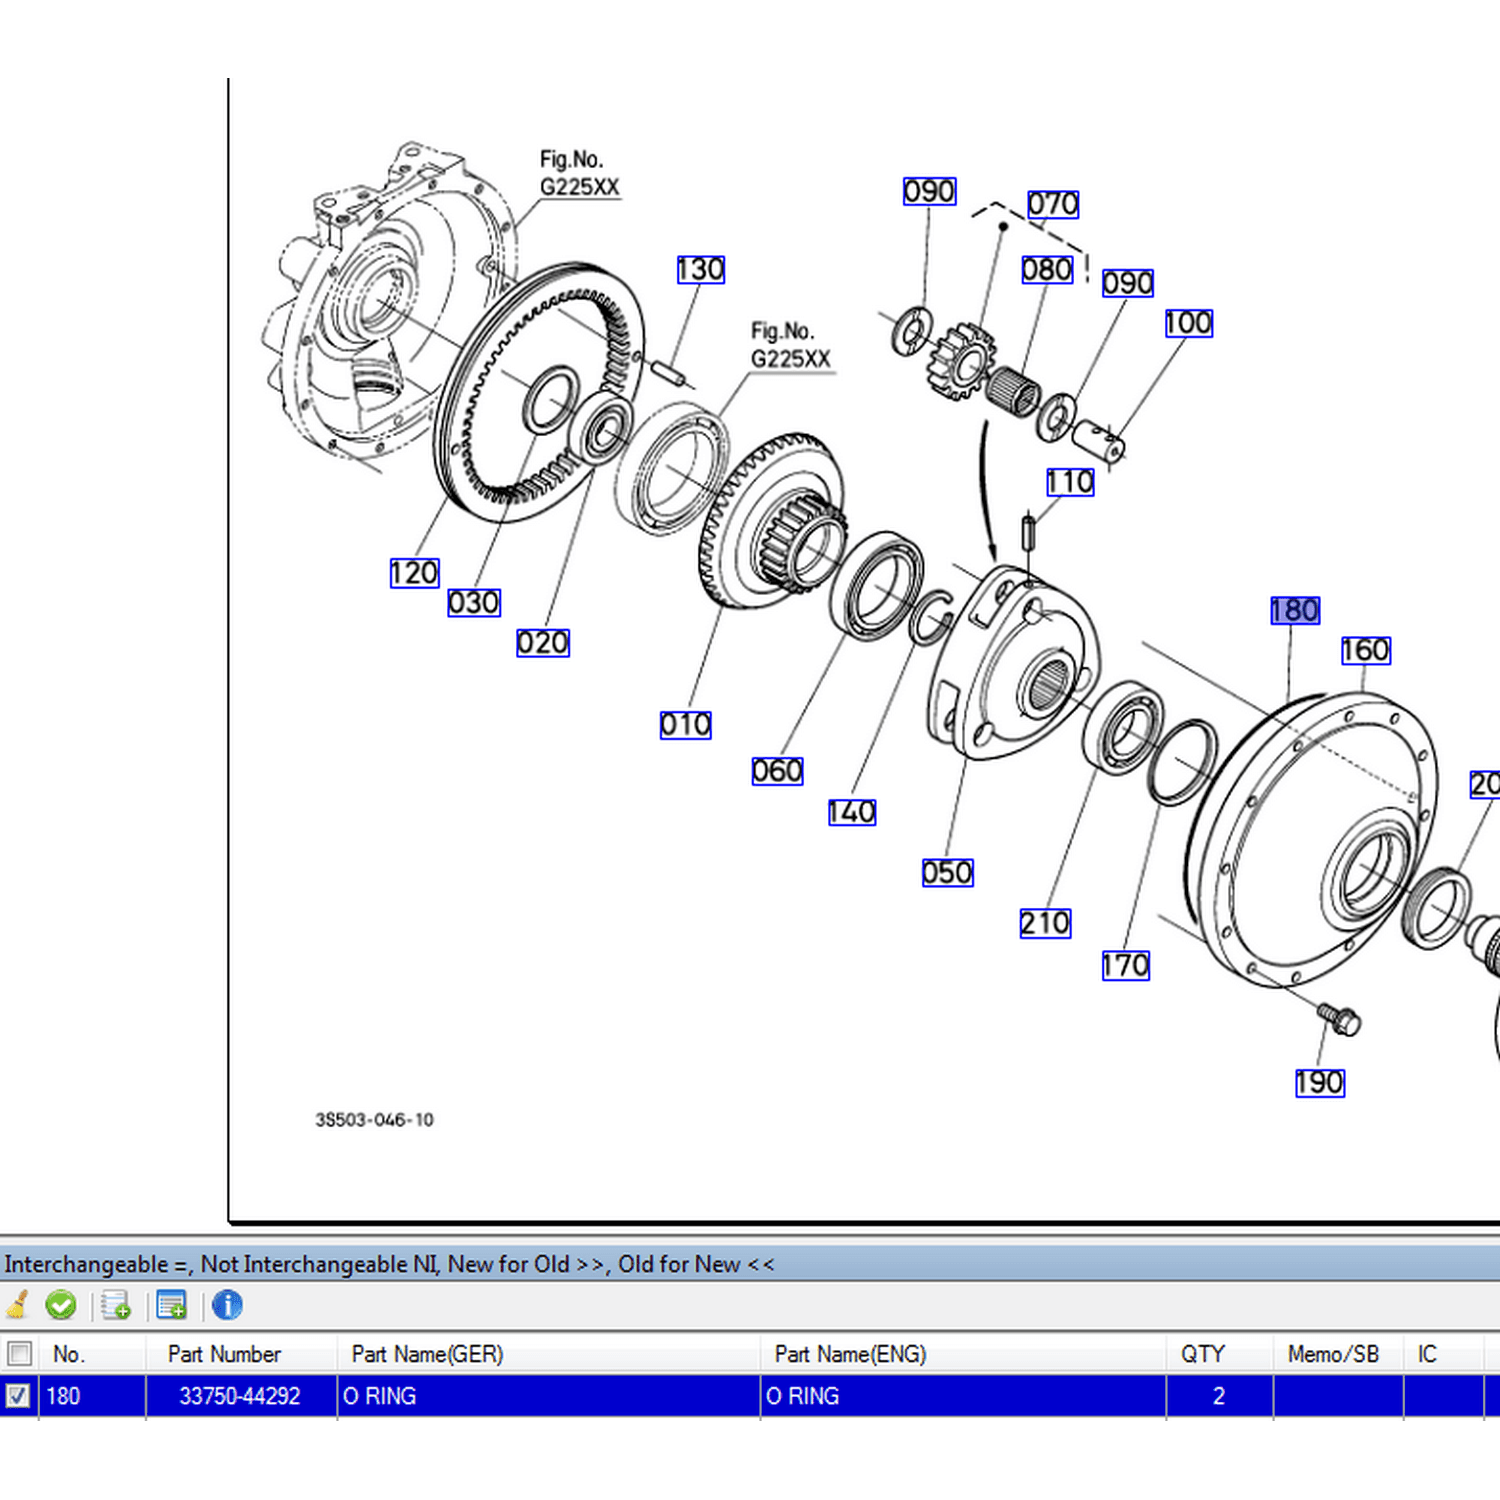1500x1500 pixels.
Task: Select callout 160 in the diagram
Action: click(x=1366, y=650)
